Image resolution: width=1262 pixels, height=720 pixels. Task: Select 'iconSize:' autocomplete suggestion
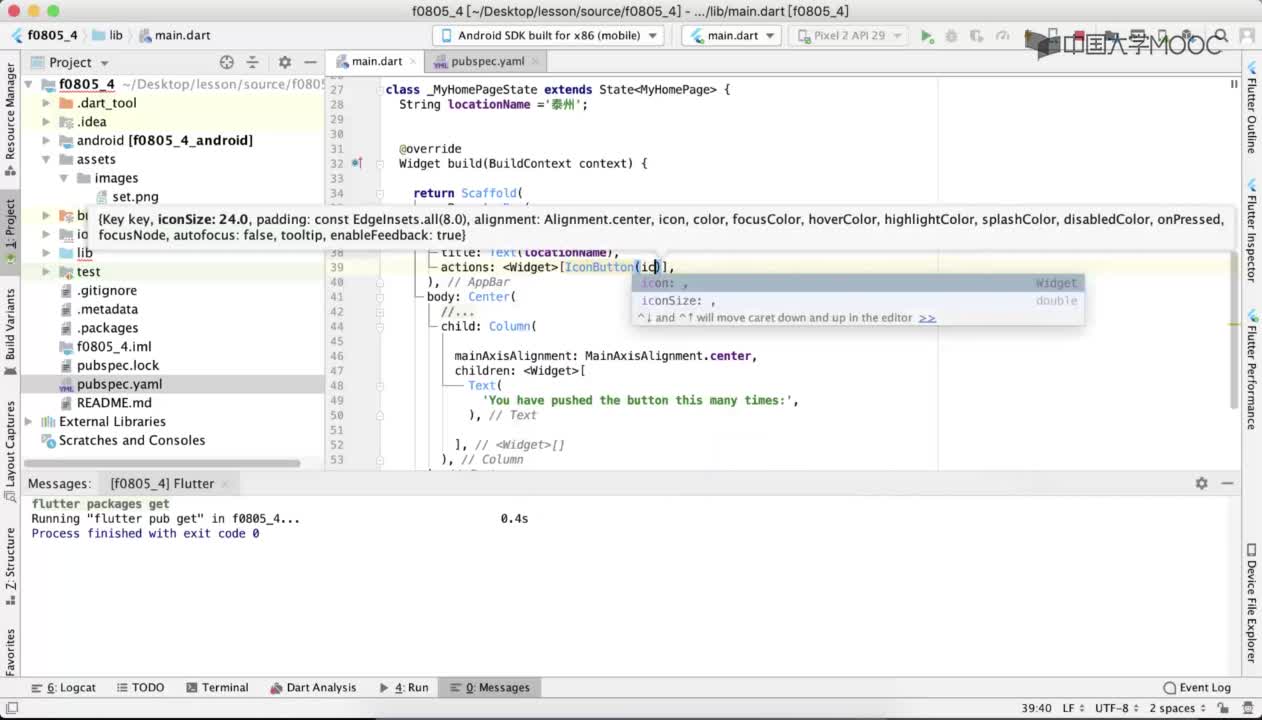coord(859,300)
